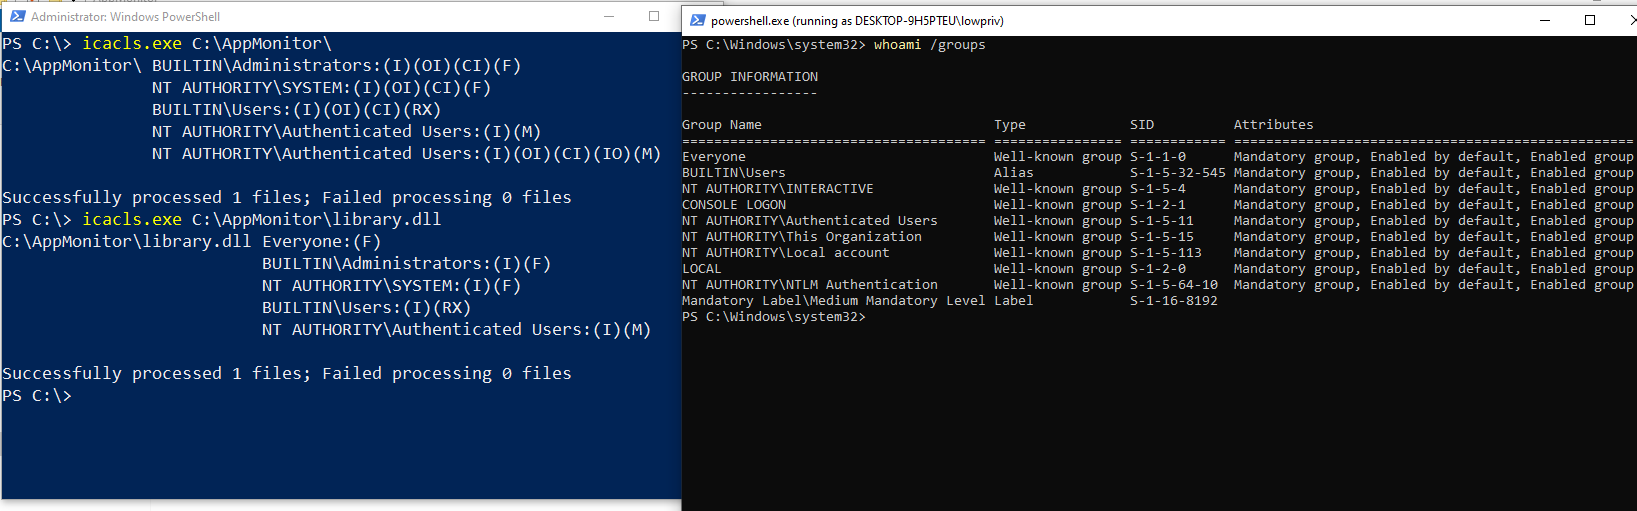Click the 'BUILTIN\Users:(I)(OI)(CI)(RX)' line

pyautogui.click(x=296, y=110)
